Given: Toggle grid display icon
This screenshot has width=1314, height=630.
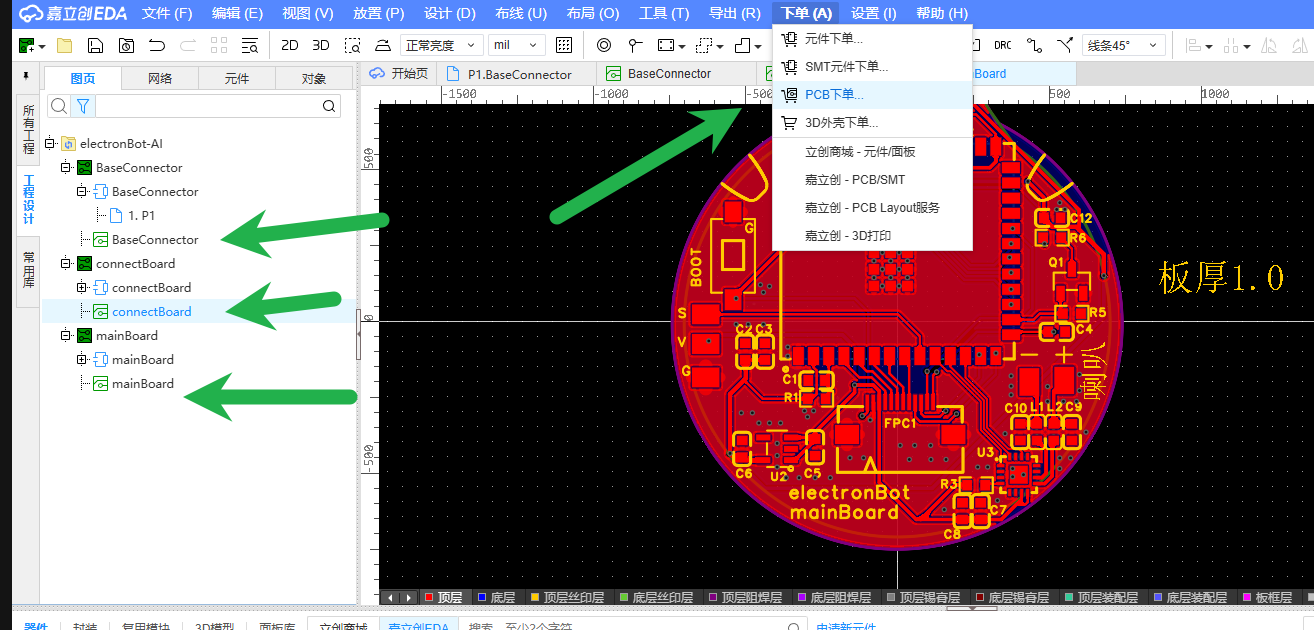Looking at the screenshot, I should pos(564,45).
